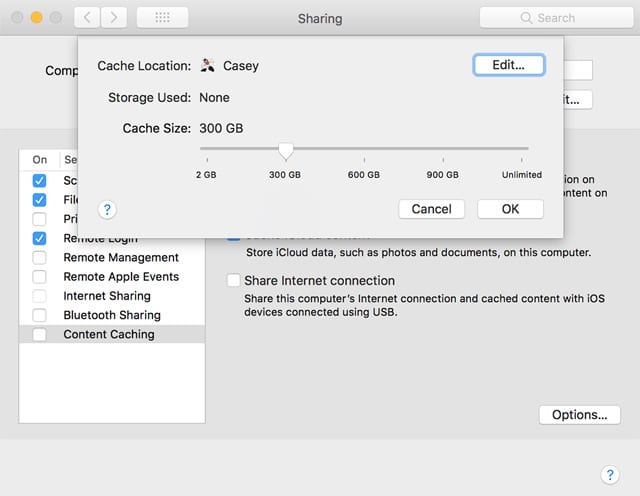Turn on Remote Management checkbox

click(x=39, y=258)
